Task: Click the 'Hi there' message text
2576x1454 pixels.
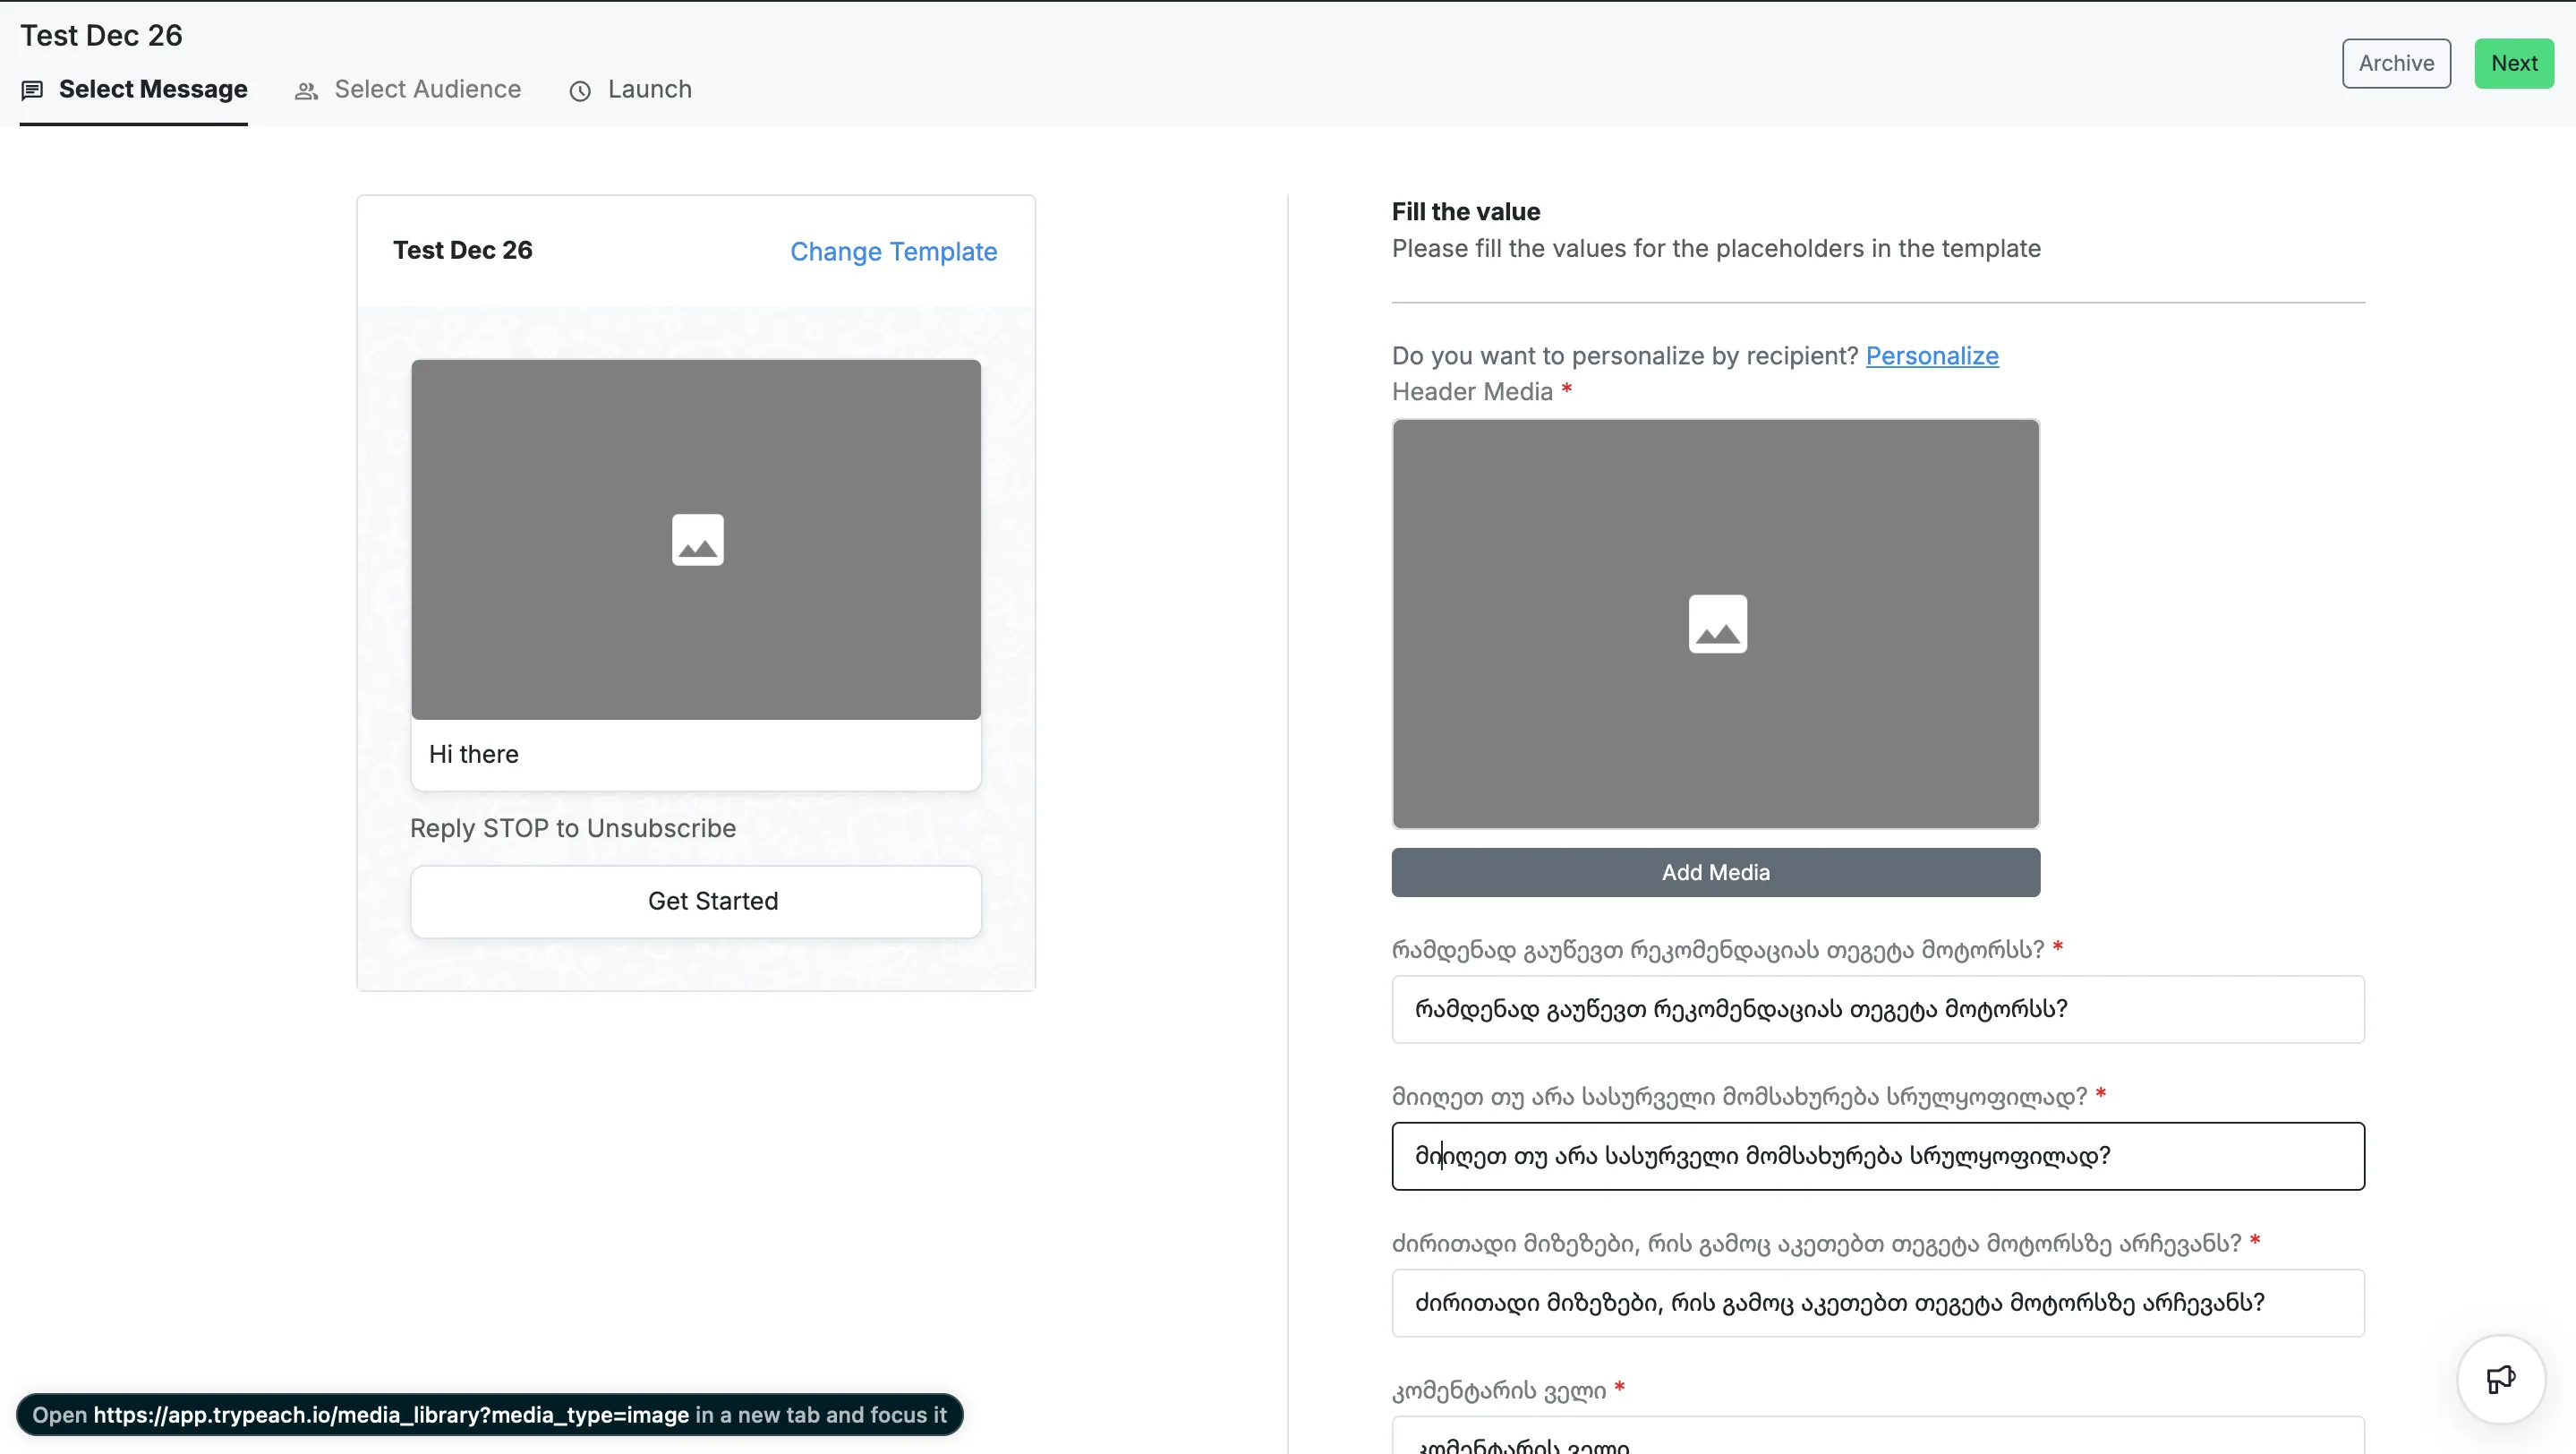Action: coord(474,755)
